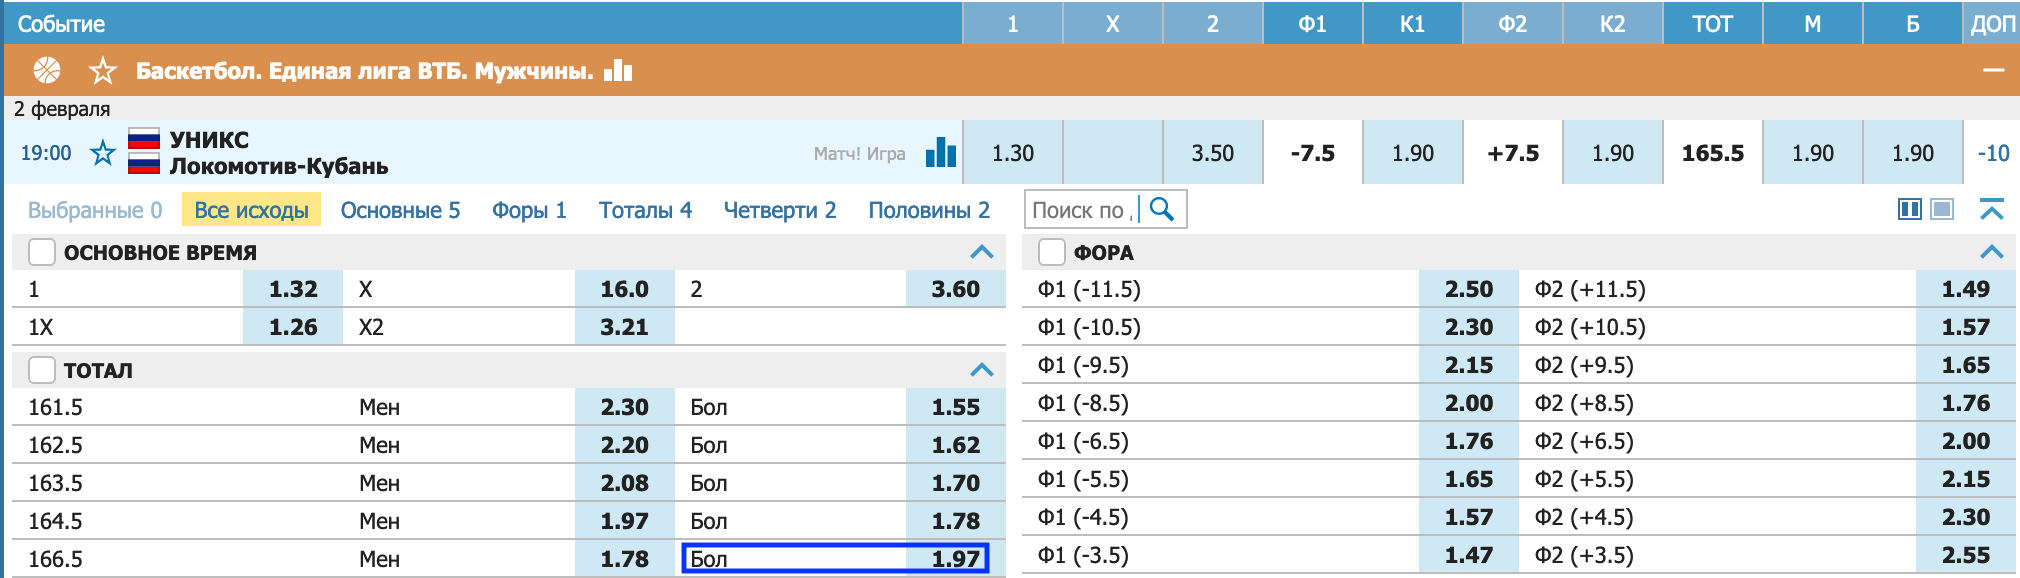Open the Тоталы 4 tab

pyautogui.click(x=645, y=210)
